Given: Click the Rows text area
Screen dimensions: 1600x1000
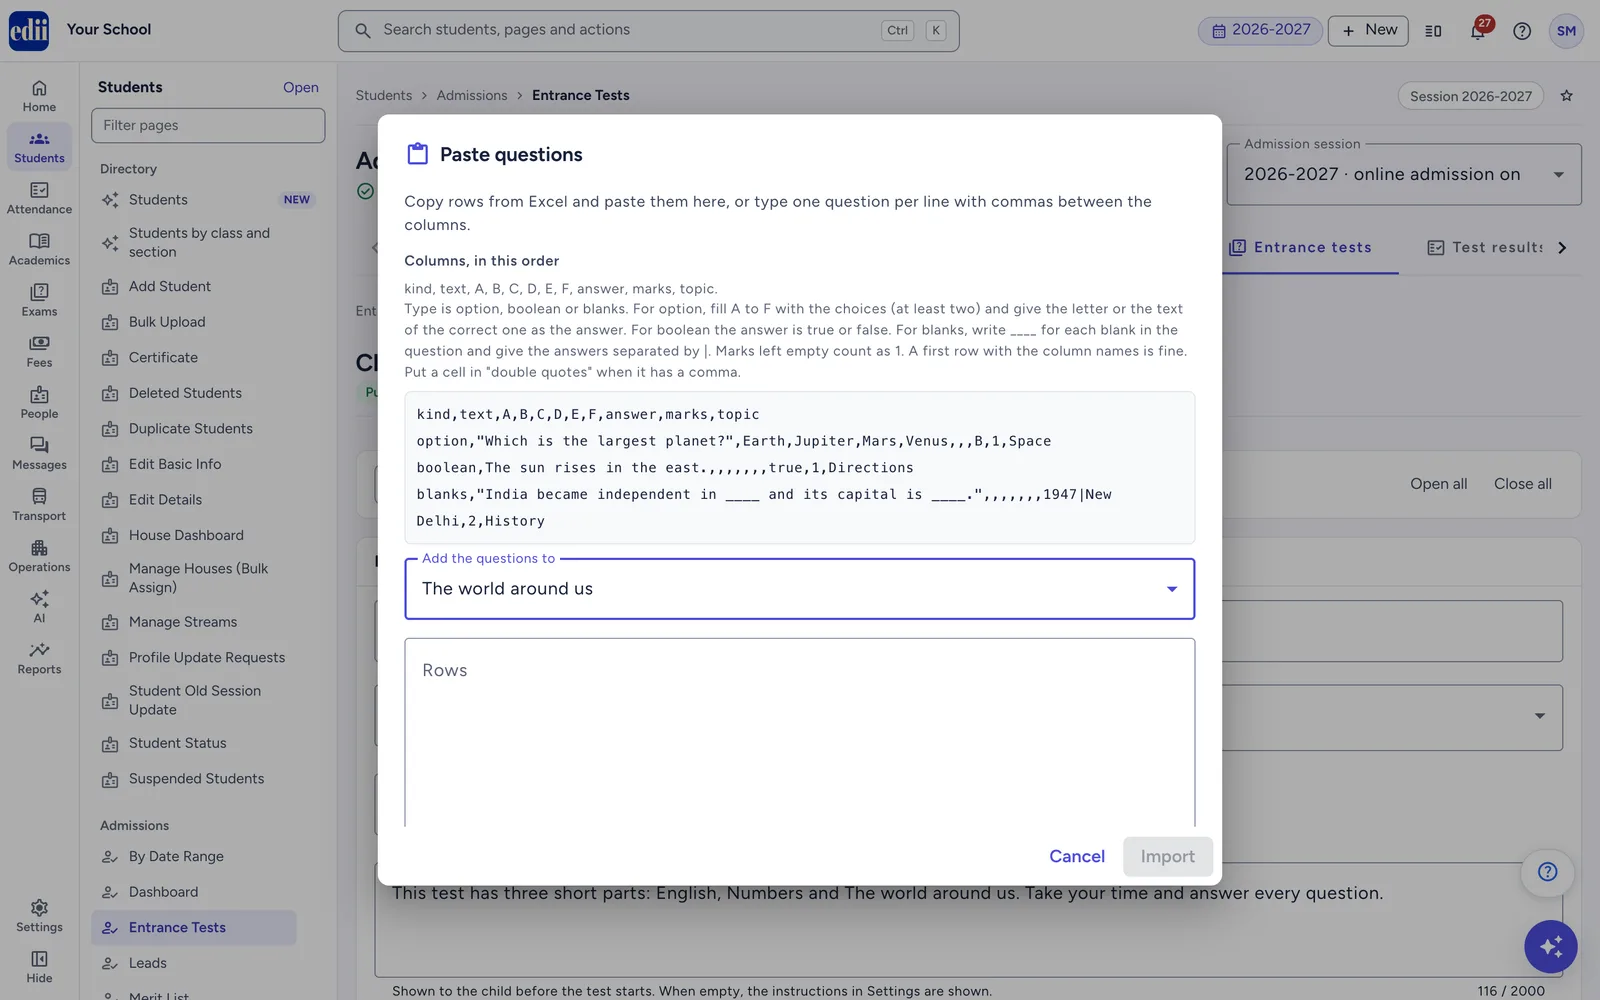Looking at the screenshot, I should [799, 733].
